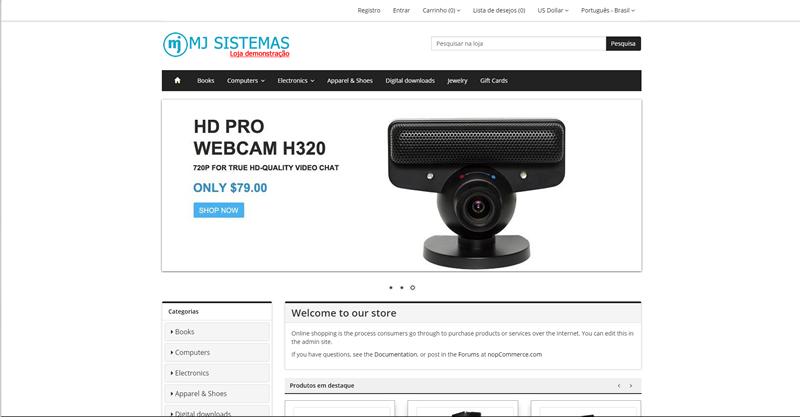Show next featured products with right arrow
Screen dimensions: 800x417
[631, 385]
